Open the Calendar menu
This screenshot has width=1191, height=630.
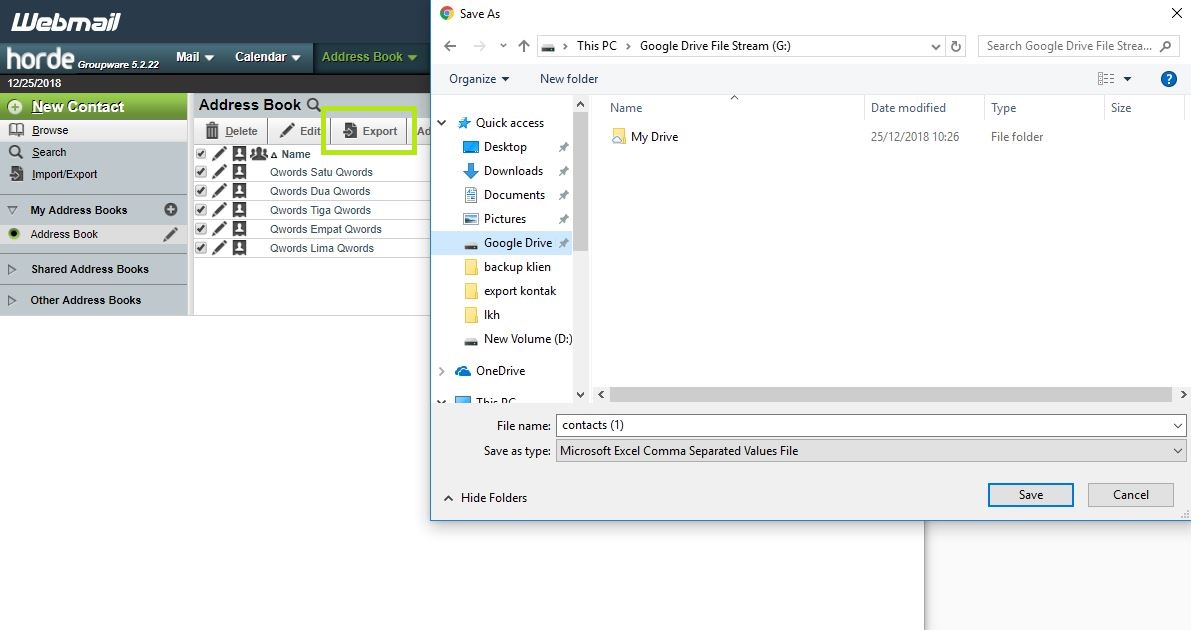click(267, 57)
